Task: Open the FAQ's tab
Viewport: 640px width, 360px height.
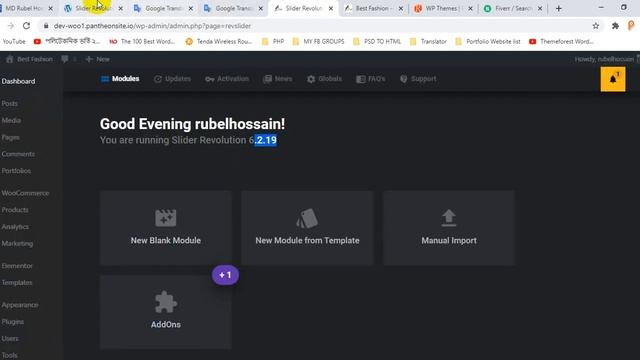Action: point(371,79)
